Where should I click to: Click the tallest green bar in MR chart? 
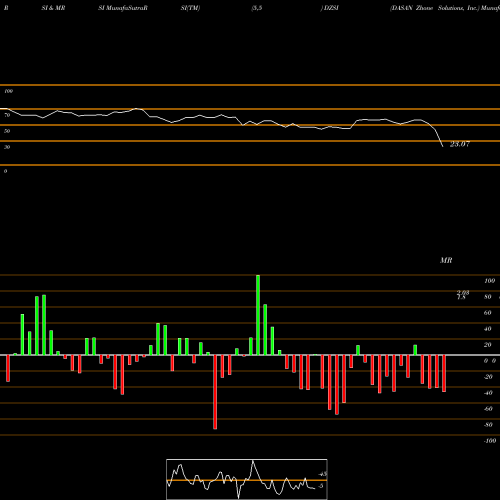258,315
